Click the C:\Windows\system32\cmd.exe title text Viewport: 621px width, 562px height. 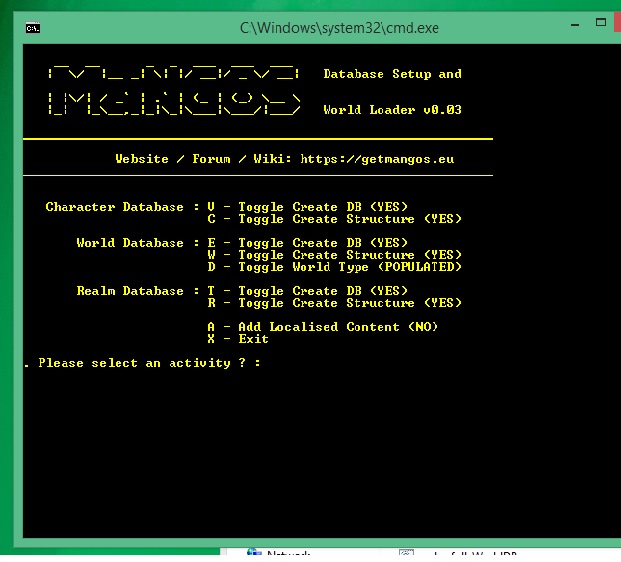339,28
